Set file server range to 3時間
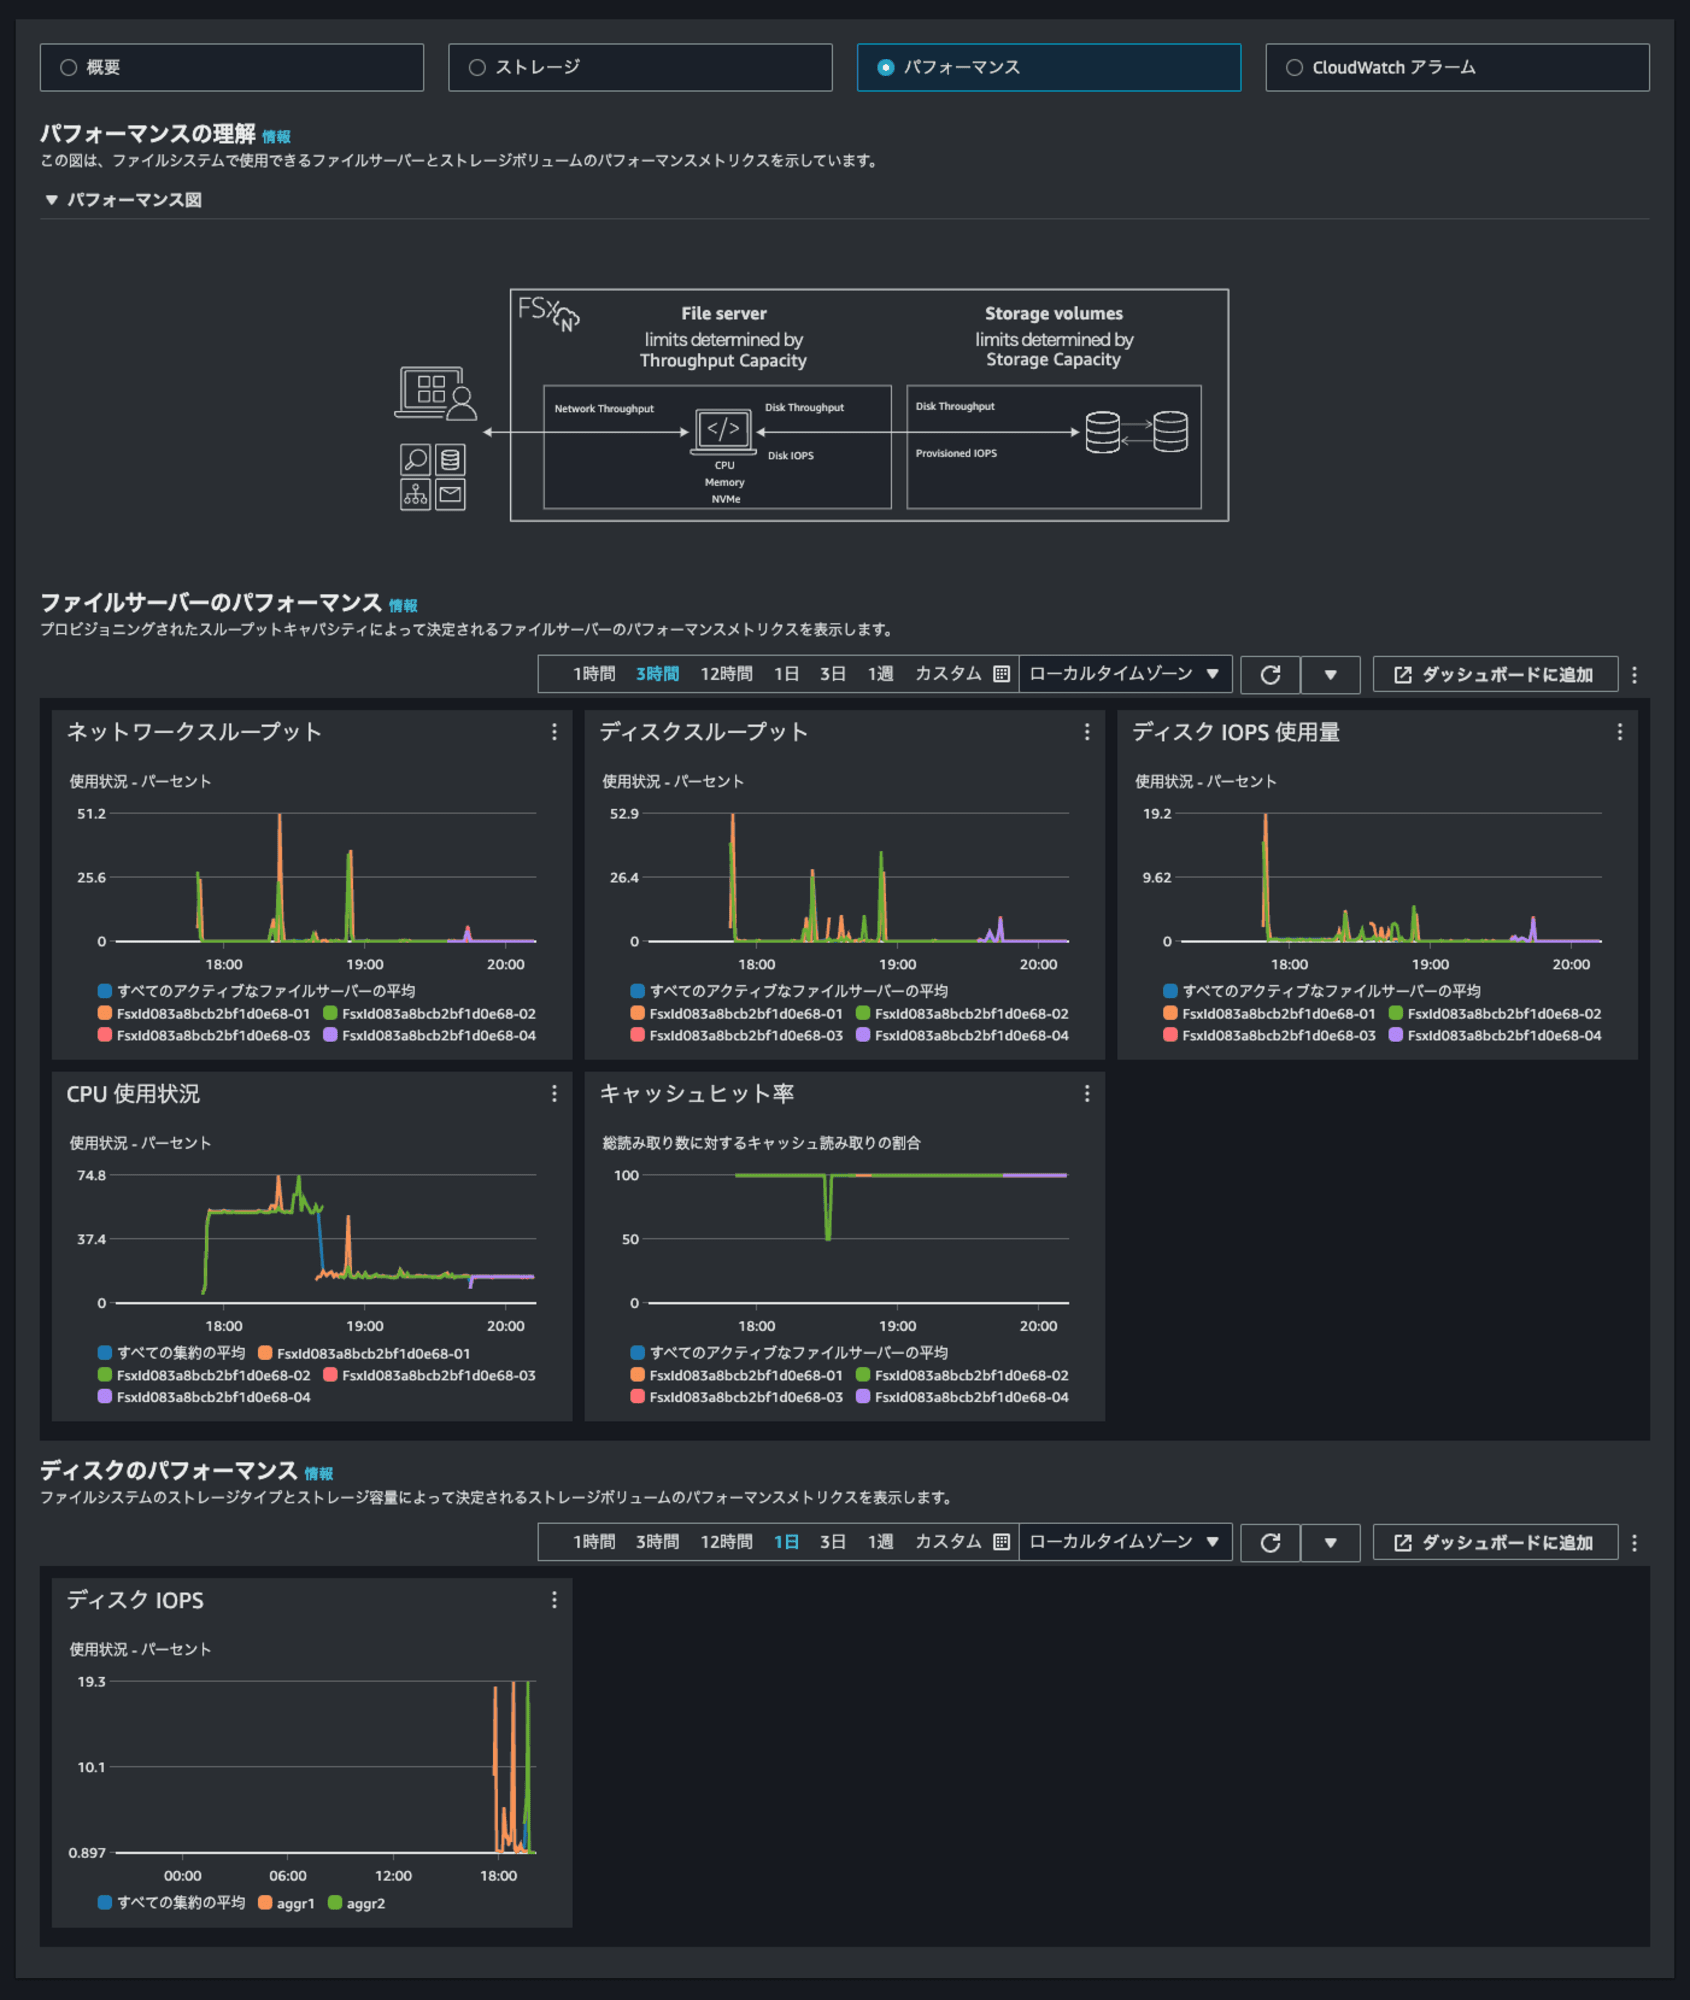Screen dimensions: 1690x2000 coord(657,674)
